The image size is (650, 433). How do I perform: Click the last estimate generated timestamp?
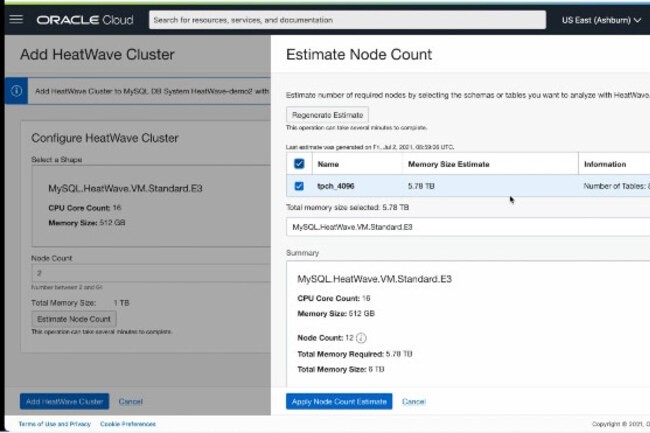(x=370, y=147)
